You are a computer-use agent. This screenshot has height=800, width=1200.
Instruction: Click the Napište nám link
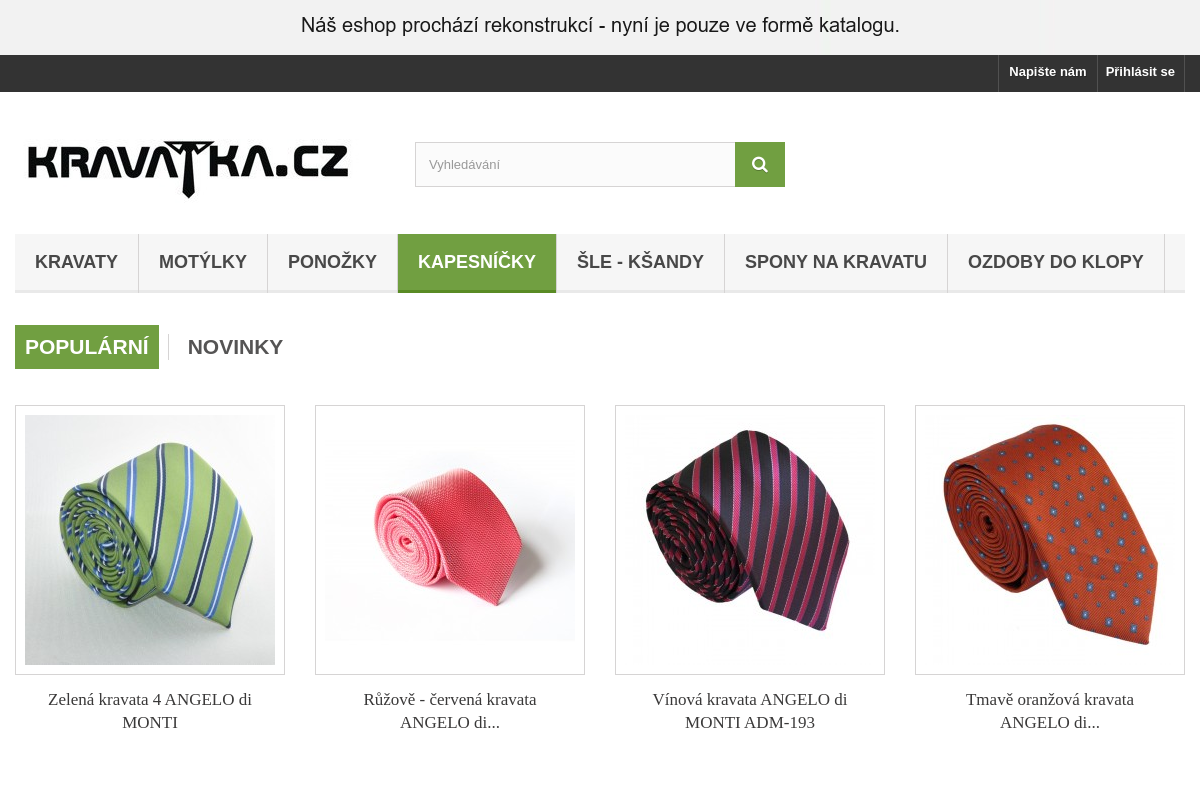1047,72
